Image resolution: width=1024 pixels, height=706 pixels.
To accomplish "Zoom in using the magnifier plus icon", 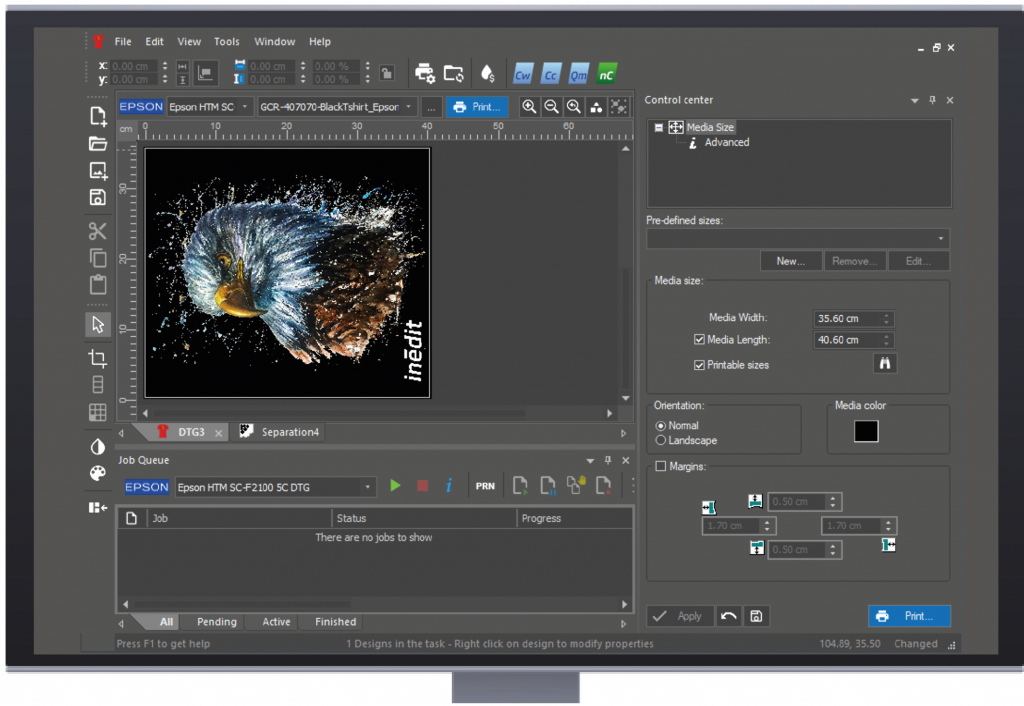I will tap(529, 106).
